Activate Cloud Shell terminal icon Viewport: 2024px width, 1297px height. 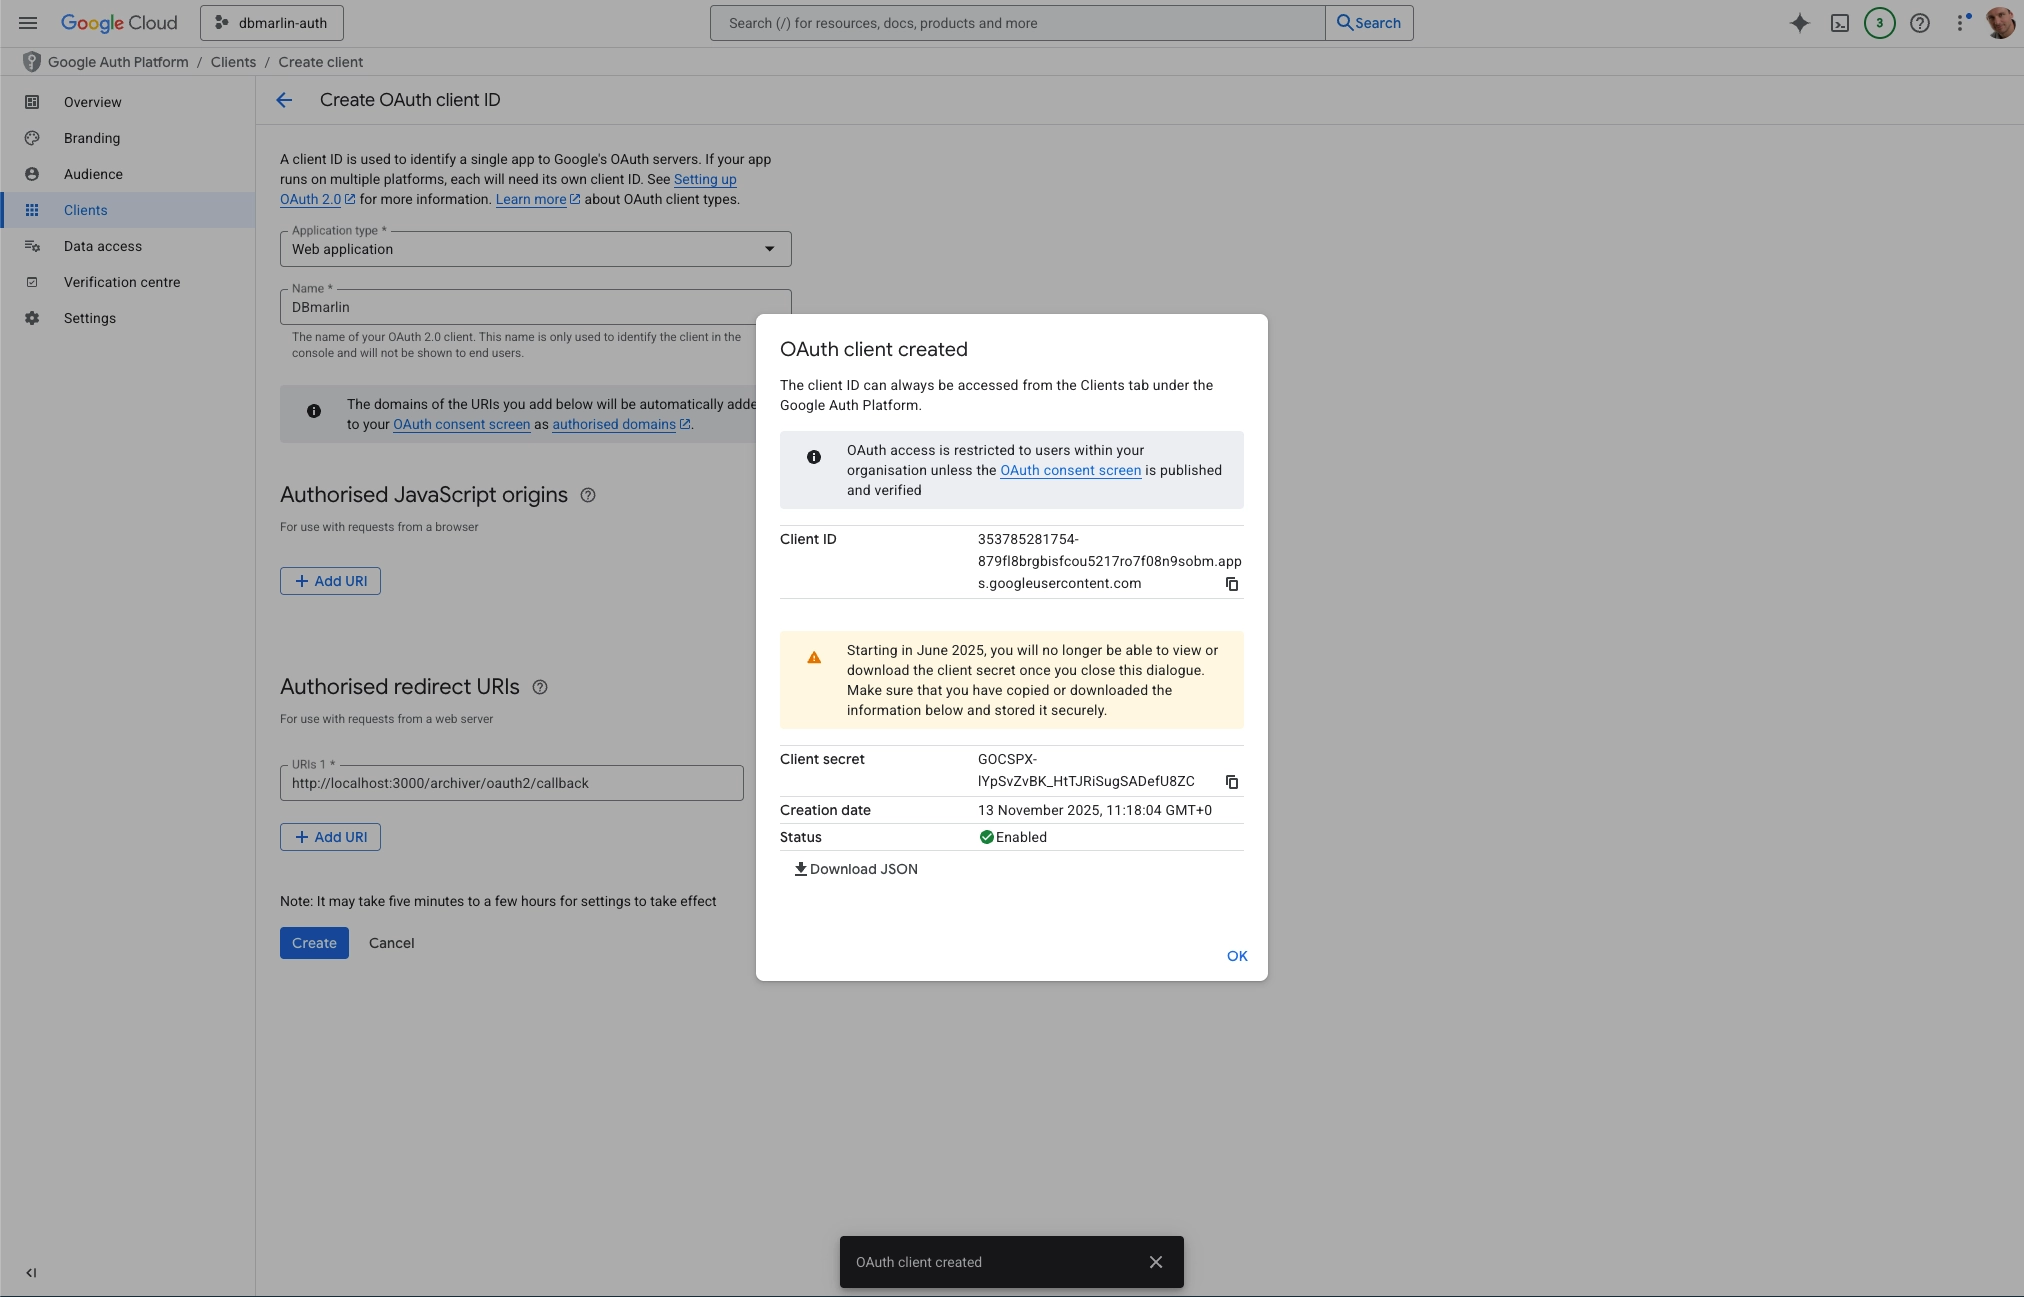pos(1839,23)
